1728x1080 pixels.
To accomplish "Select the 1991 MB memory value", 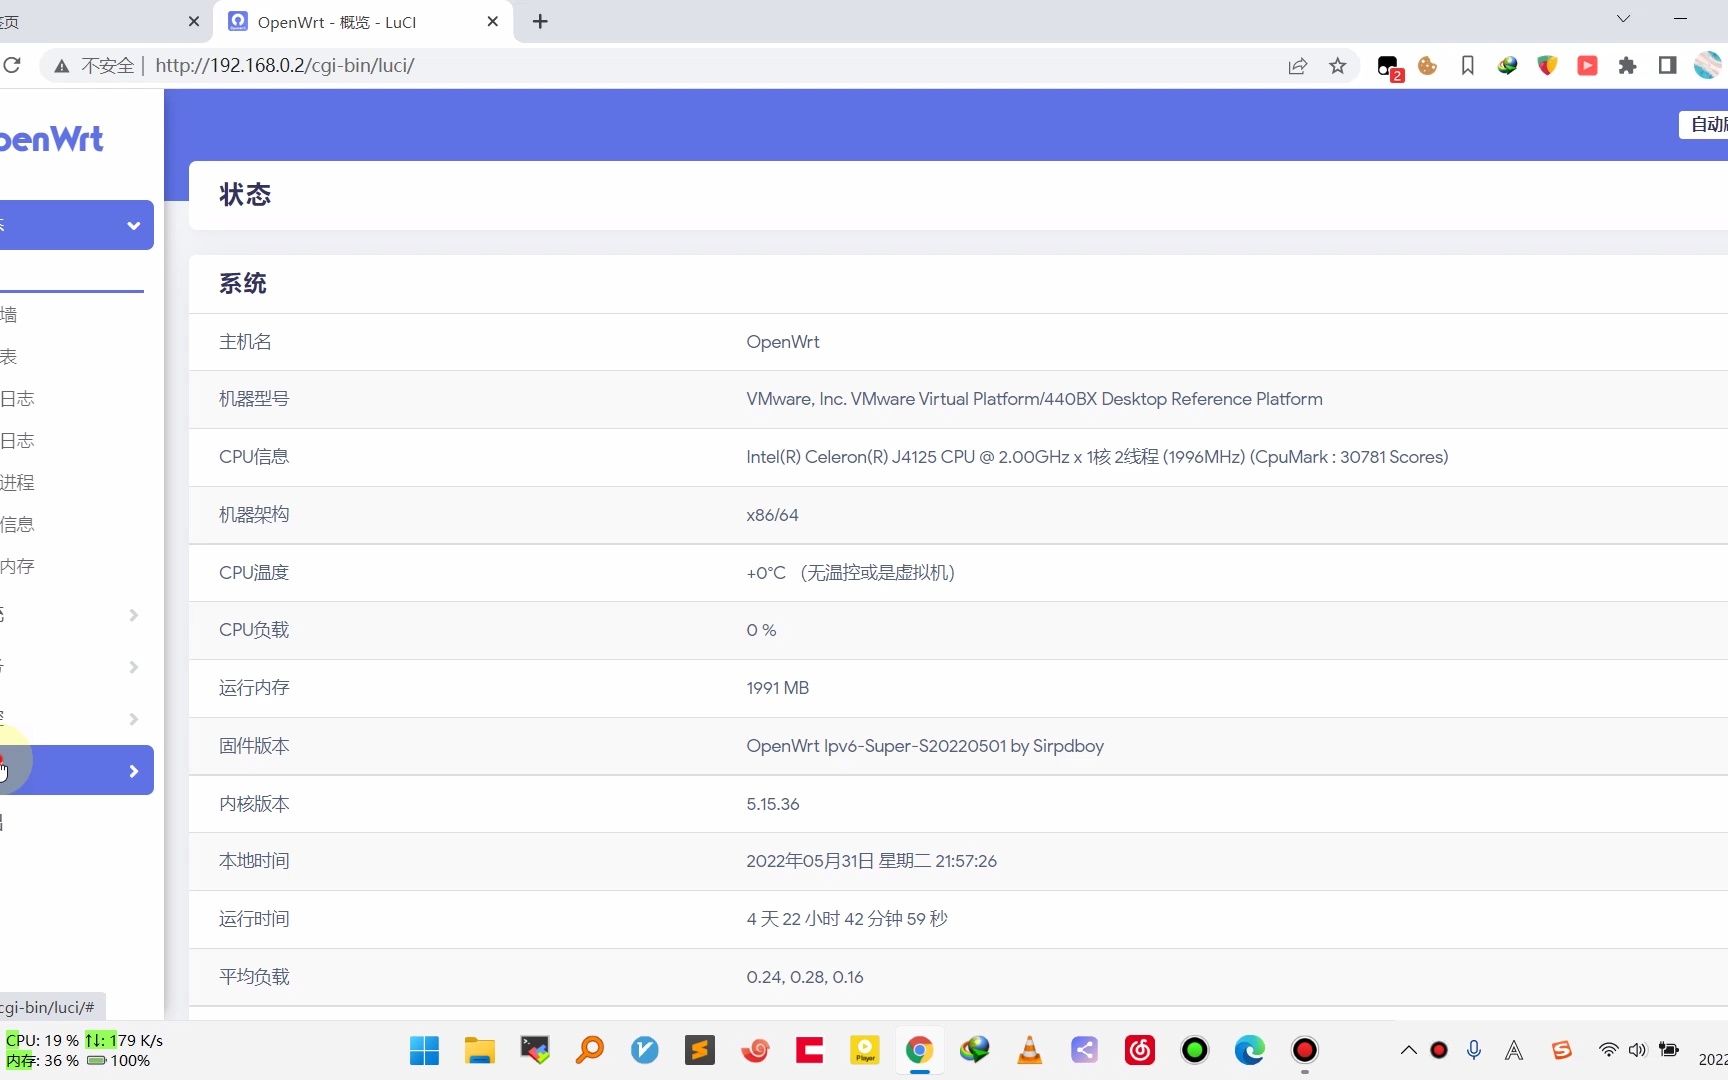I will pos(777,688).
